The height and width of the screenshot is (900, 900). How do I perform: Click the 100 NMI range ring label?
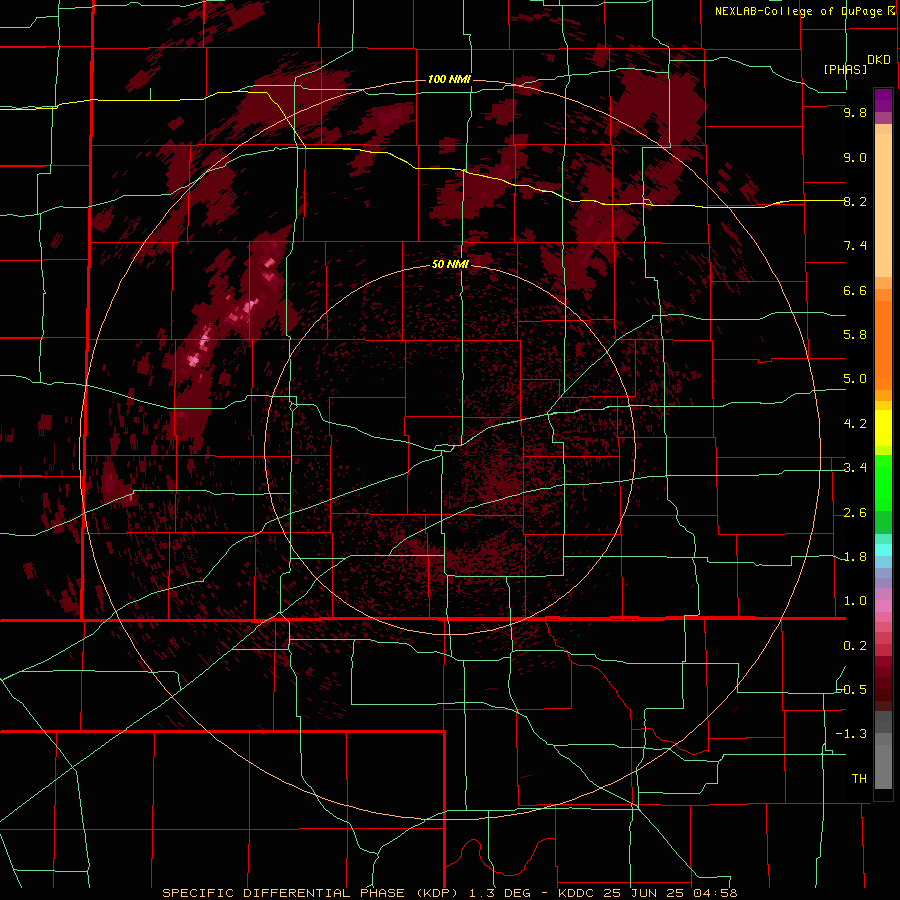[x=449, y=79]
